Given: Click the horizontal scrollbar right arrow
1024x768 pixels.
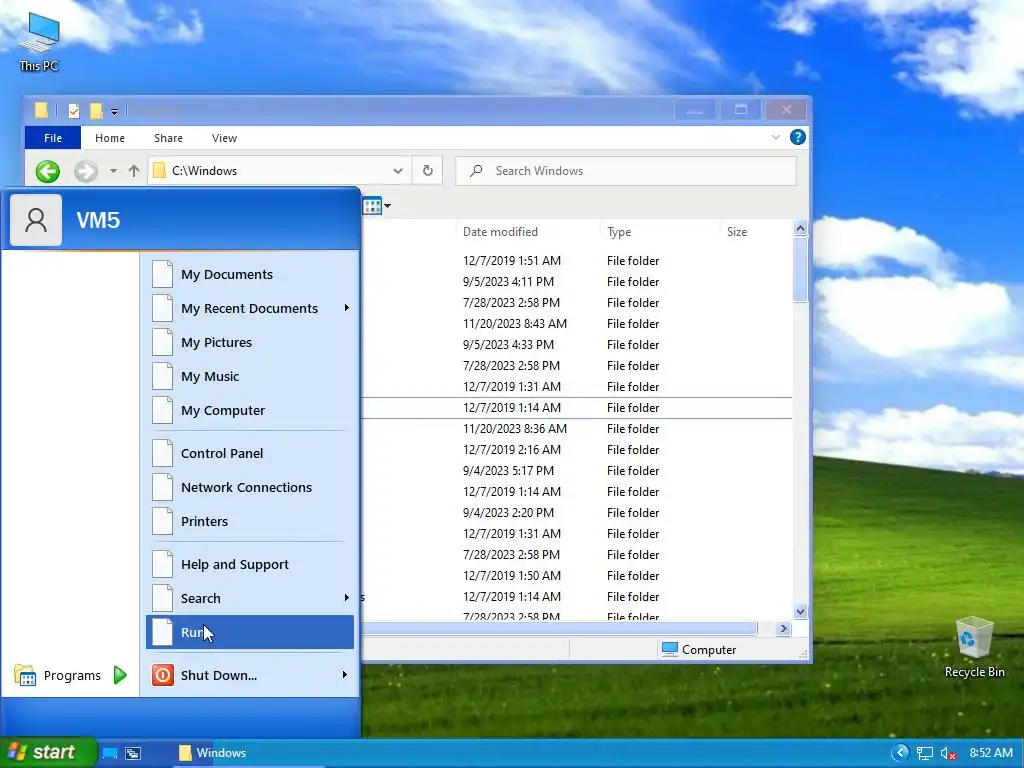Looking at the screenshot, I should tap(784, 628).
